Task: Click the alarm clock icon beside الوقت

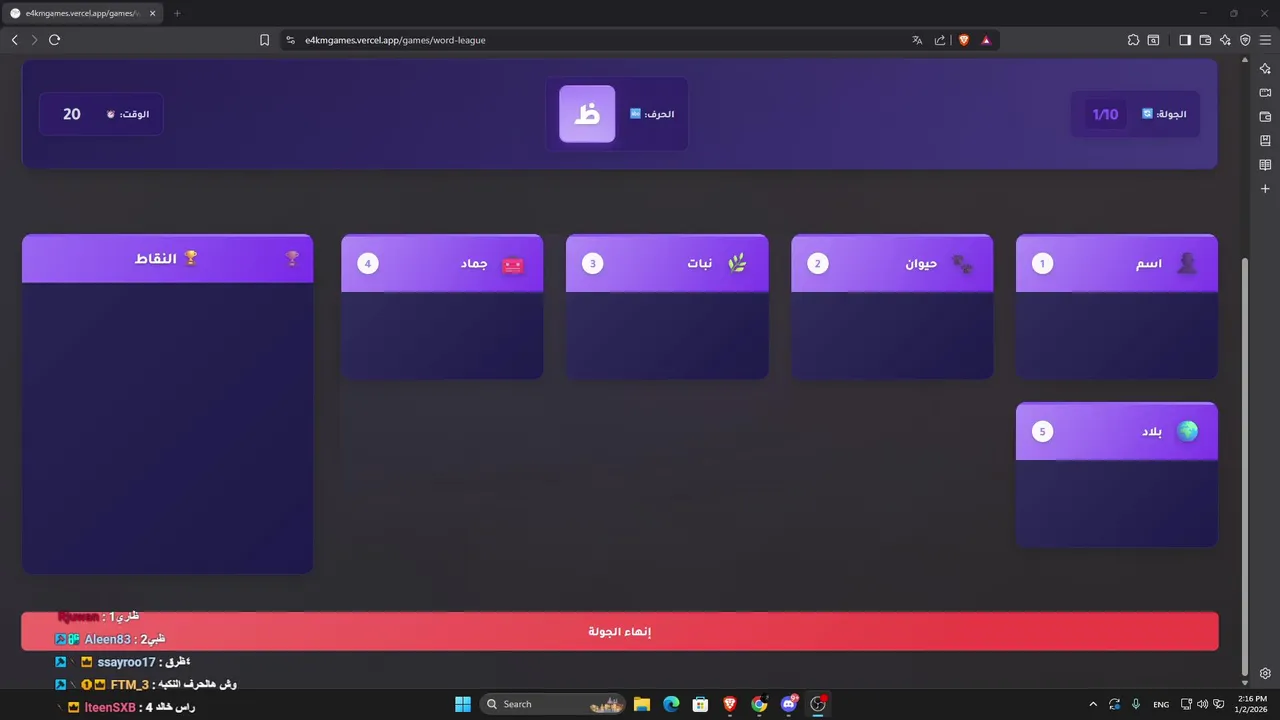Action: point(111,114)
